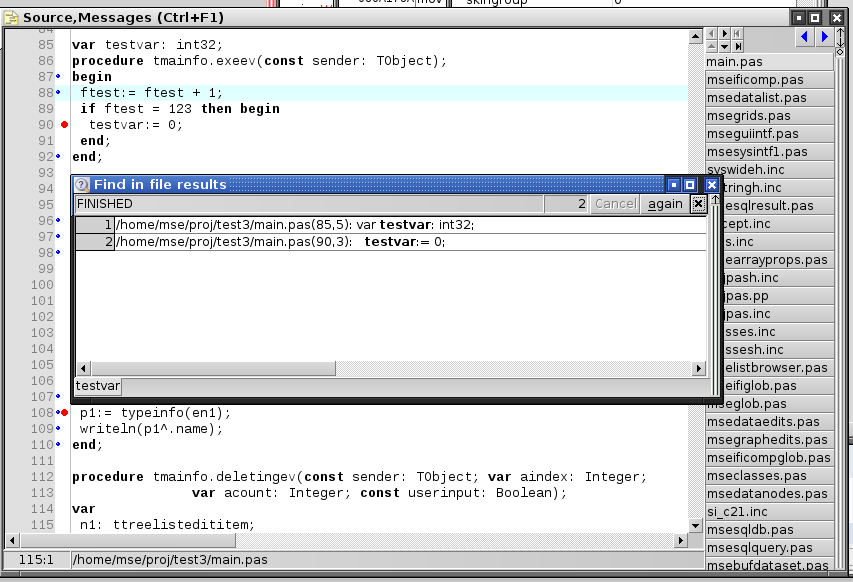This screenshot has height=582, width=853.
Task: Toggle the breakpoint marker on line 108
Action: [x=64, y=413]
